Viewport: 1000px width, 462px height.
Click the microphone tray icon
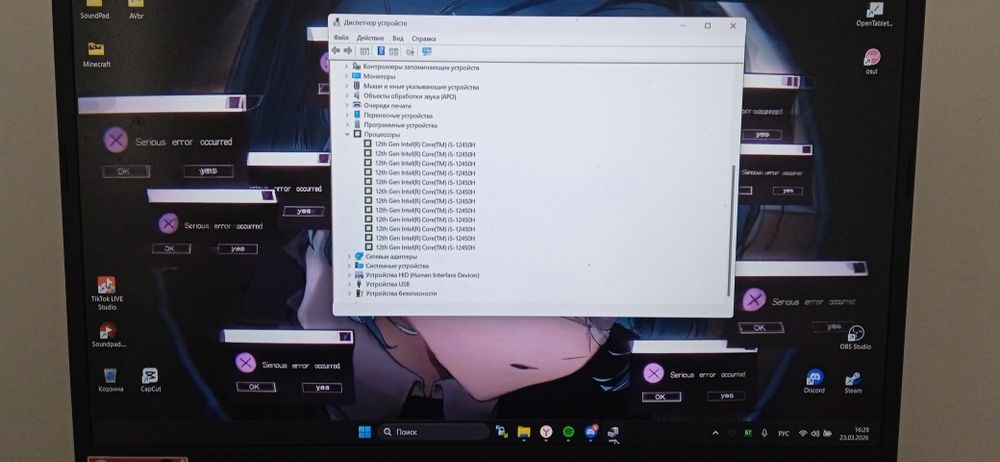pyautogui.click(x=764, y=433)
